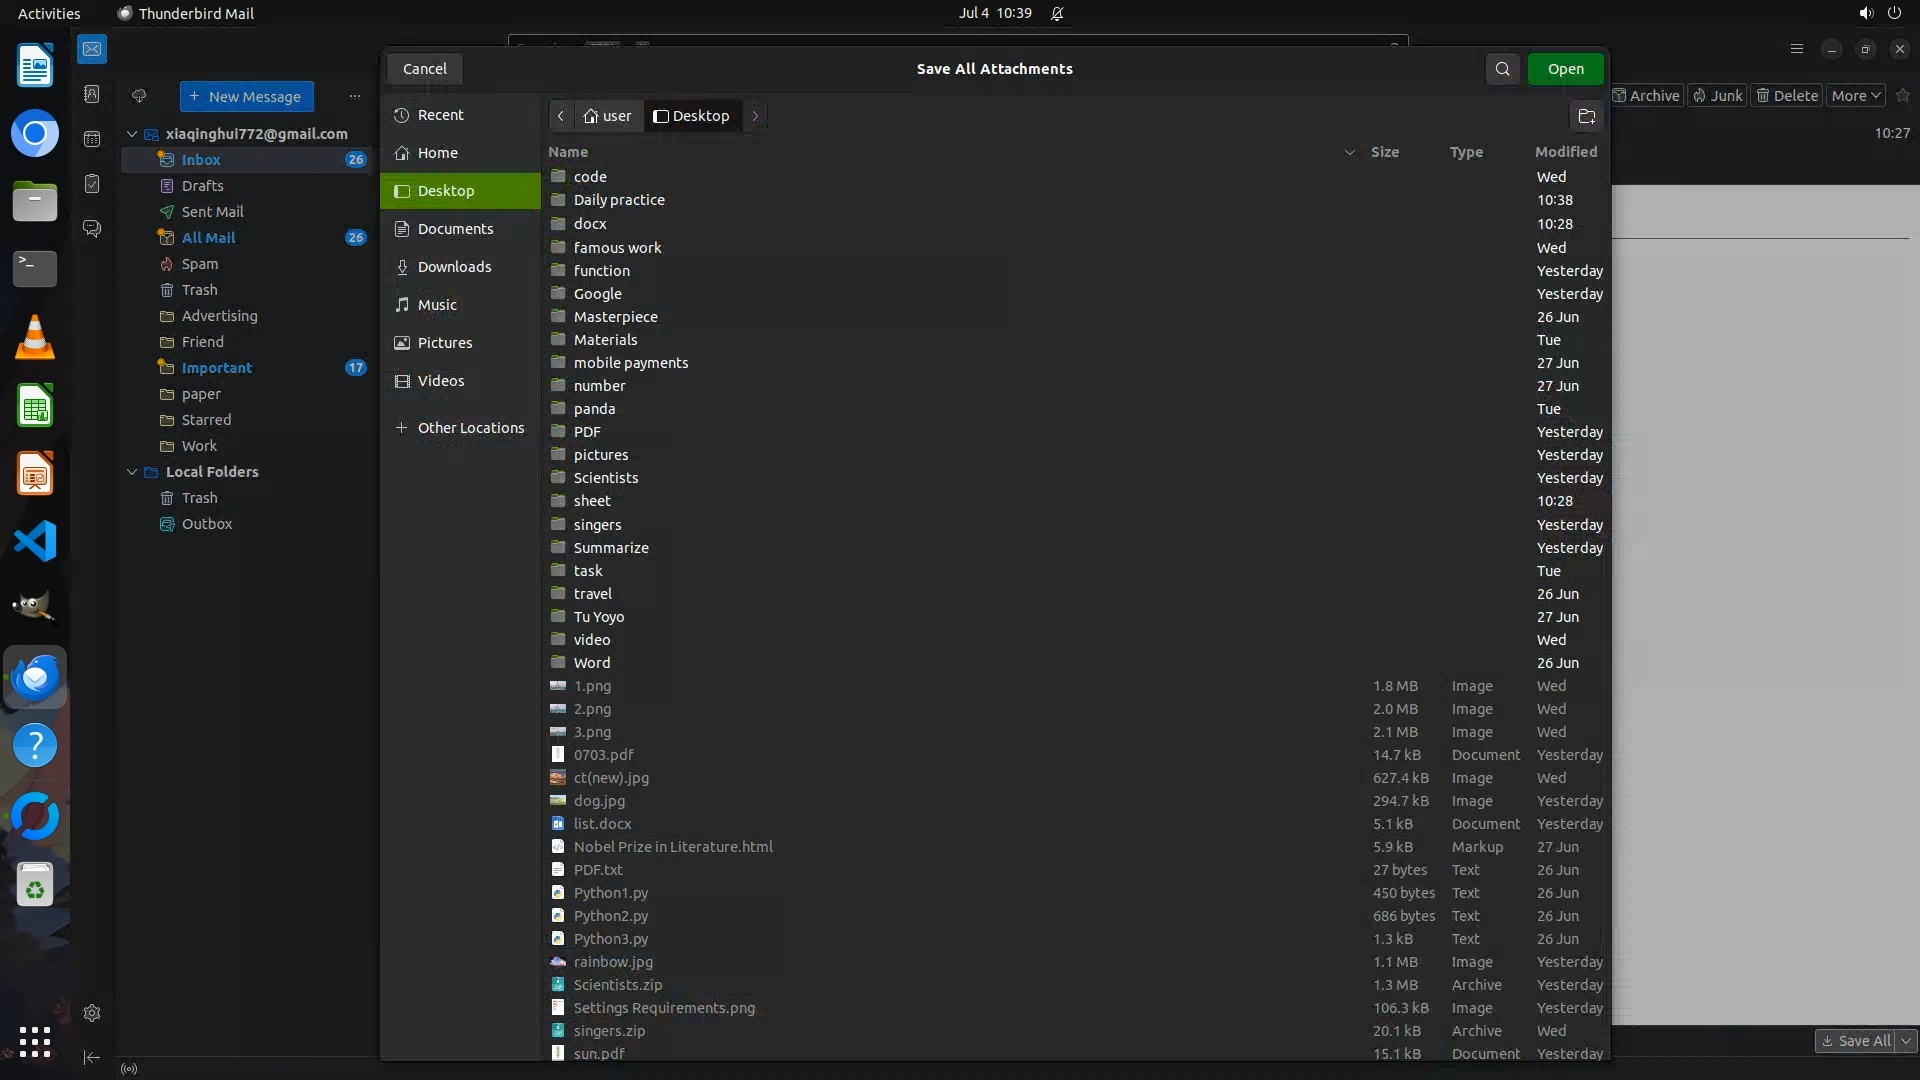Open Address Book from Thunderbird sidebar

click(92, 94)
